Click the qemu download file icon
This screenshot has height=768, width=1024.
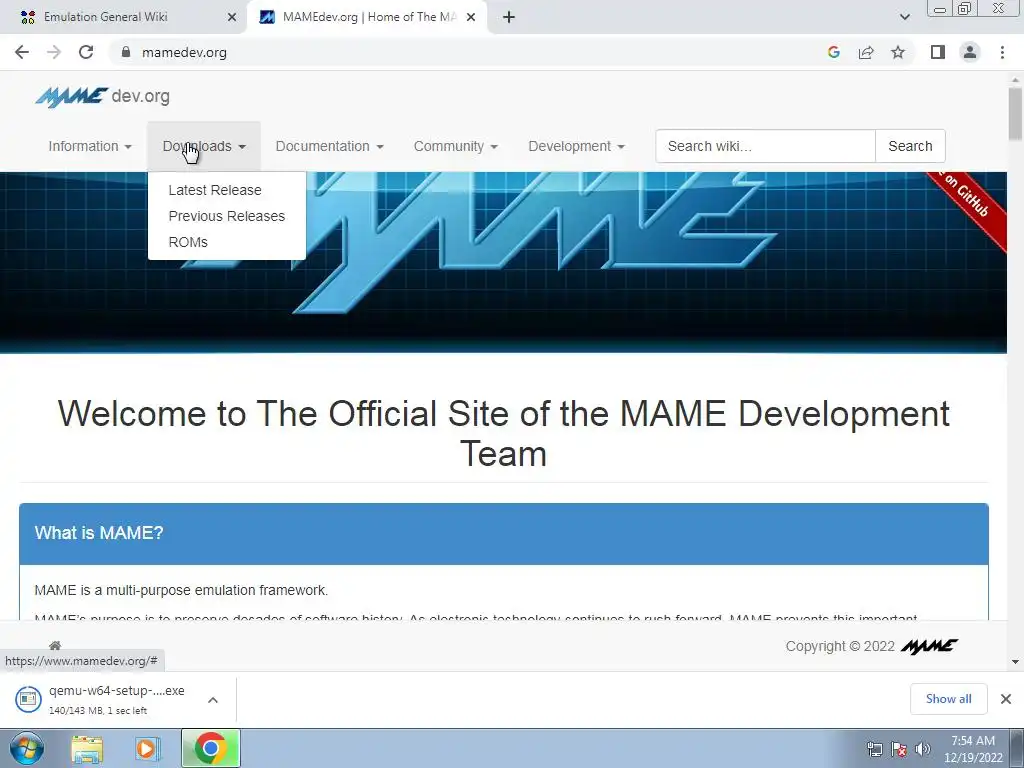click(x=28, y=699)
